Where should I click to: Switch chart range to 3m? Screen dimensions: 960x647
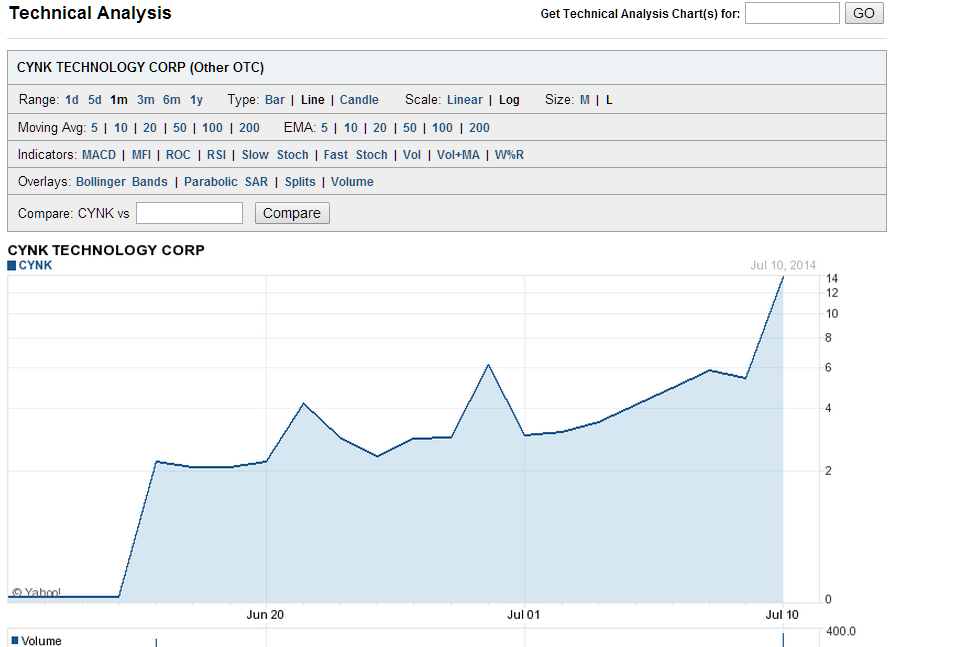pyautogui.click(x=146, y=100)
